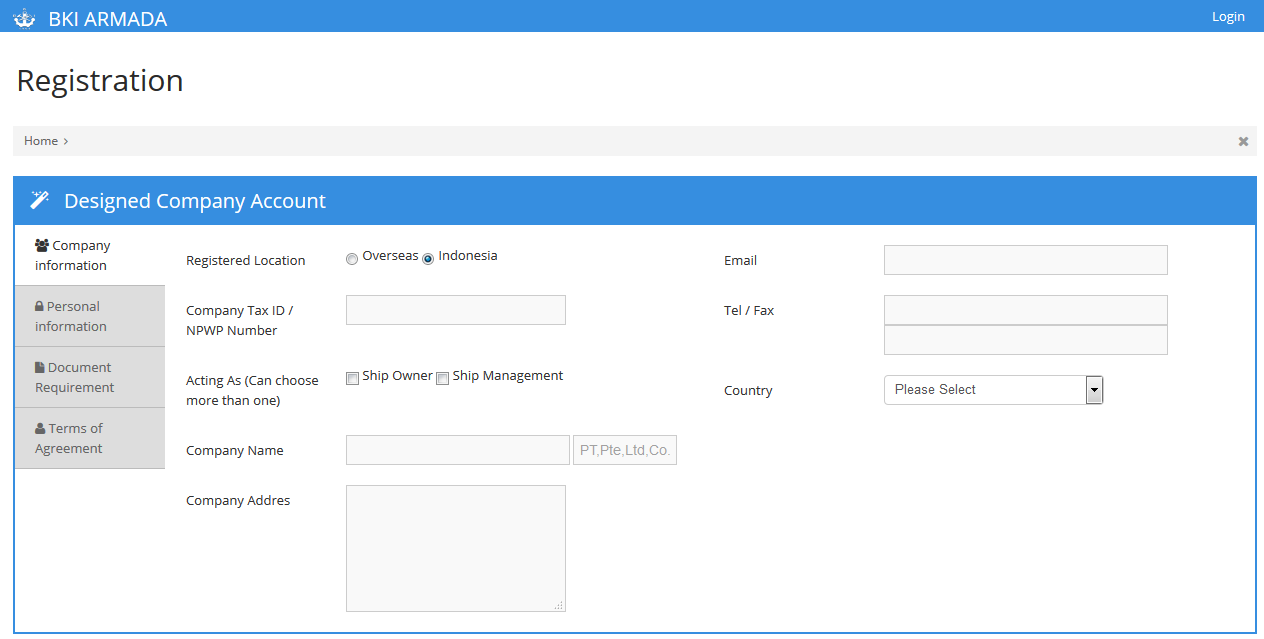The height and width of the screenshot is (639, 1264).
Task: Click the lock icon beside Personal information
Action: tap(39, 307)
